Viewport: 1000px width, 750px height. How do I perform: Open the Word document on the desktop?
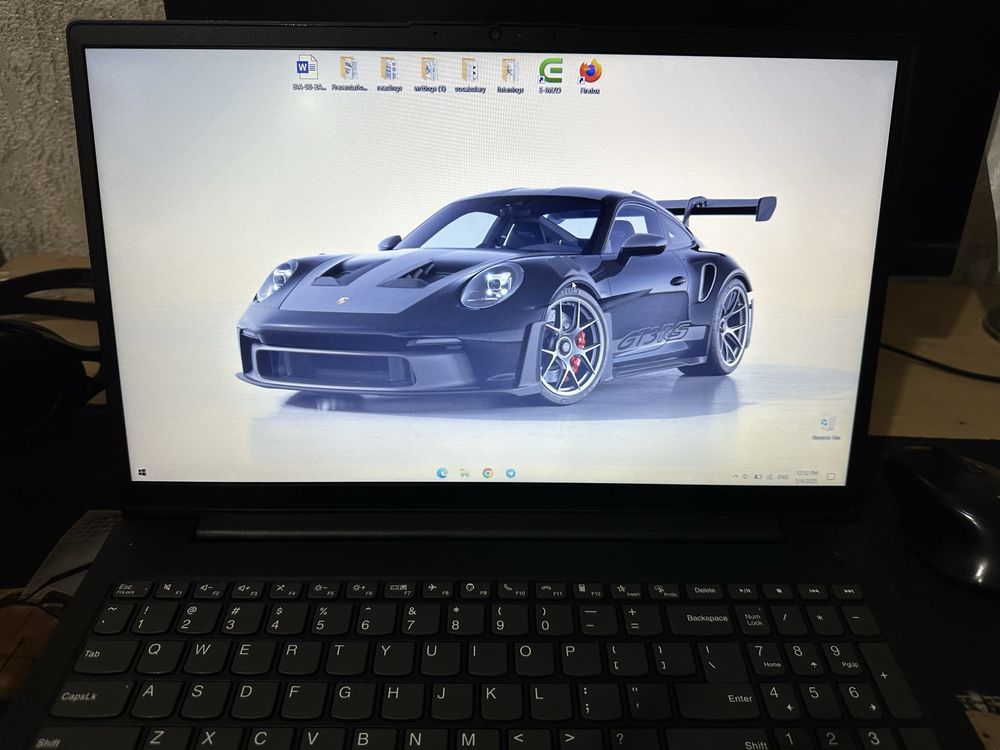coord(308,72)
